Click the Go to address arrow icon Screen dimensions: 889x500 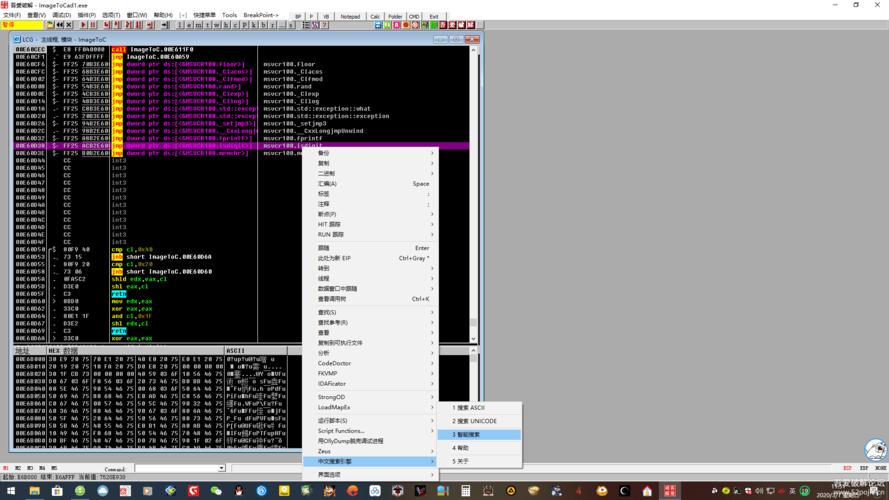click(x=165, y=25)
